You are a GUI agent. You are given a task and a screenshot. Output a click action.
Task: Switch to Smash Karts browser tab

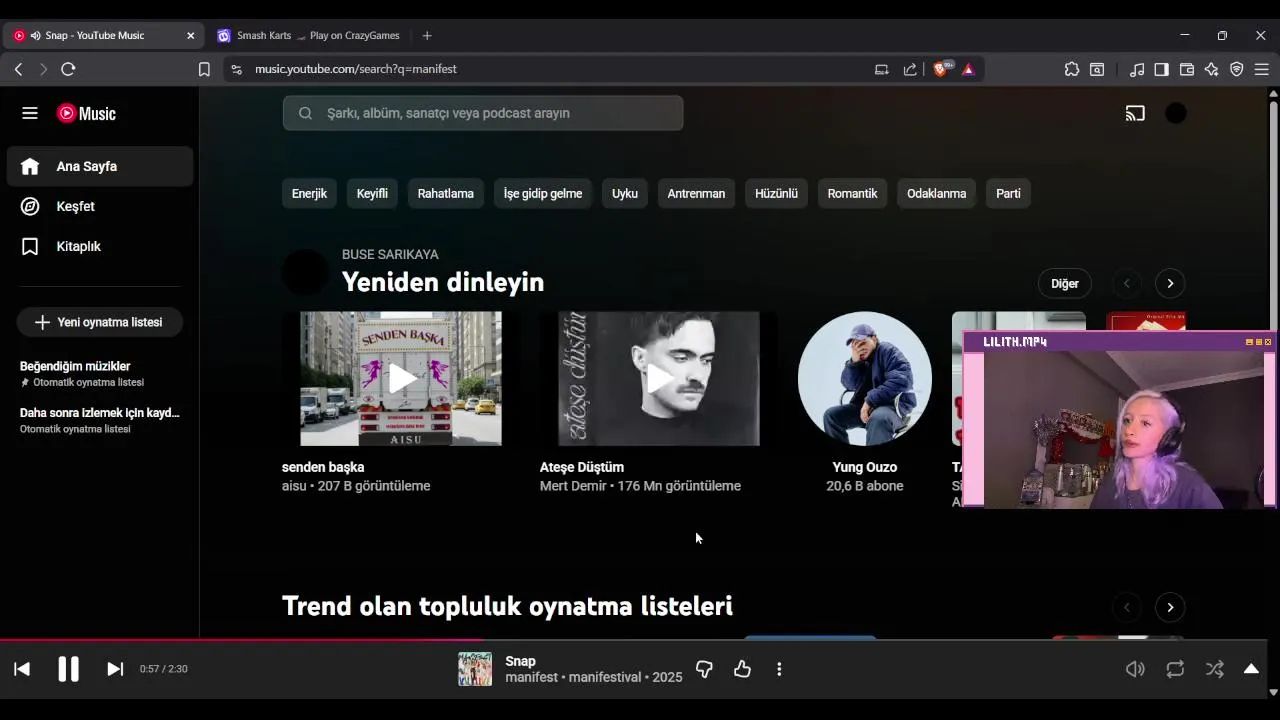pyautogui.click(x=307, y=35)
